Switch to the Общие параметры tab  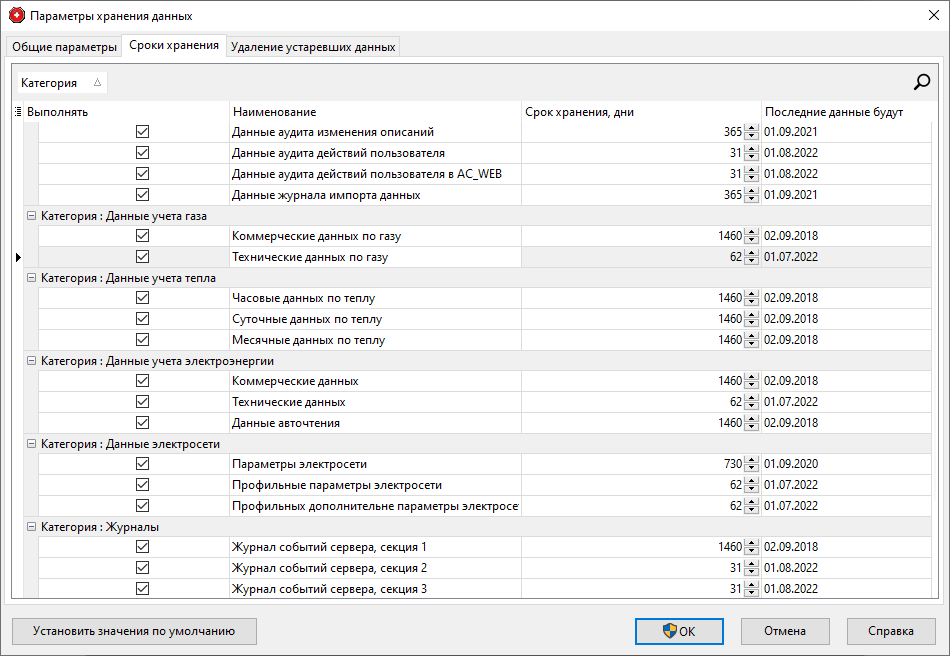pos(63,45)
